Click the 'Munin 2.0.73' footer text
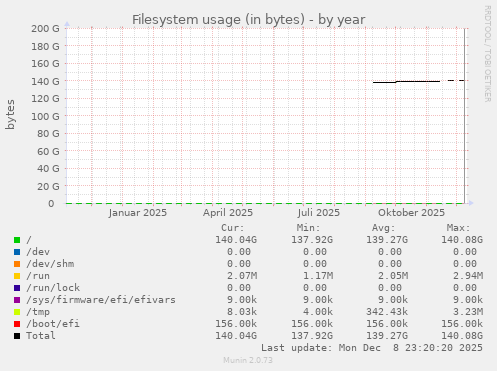Screen dimensions: 497x371 pos(248,360)
